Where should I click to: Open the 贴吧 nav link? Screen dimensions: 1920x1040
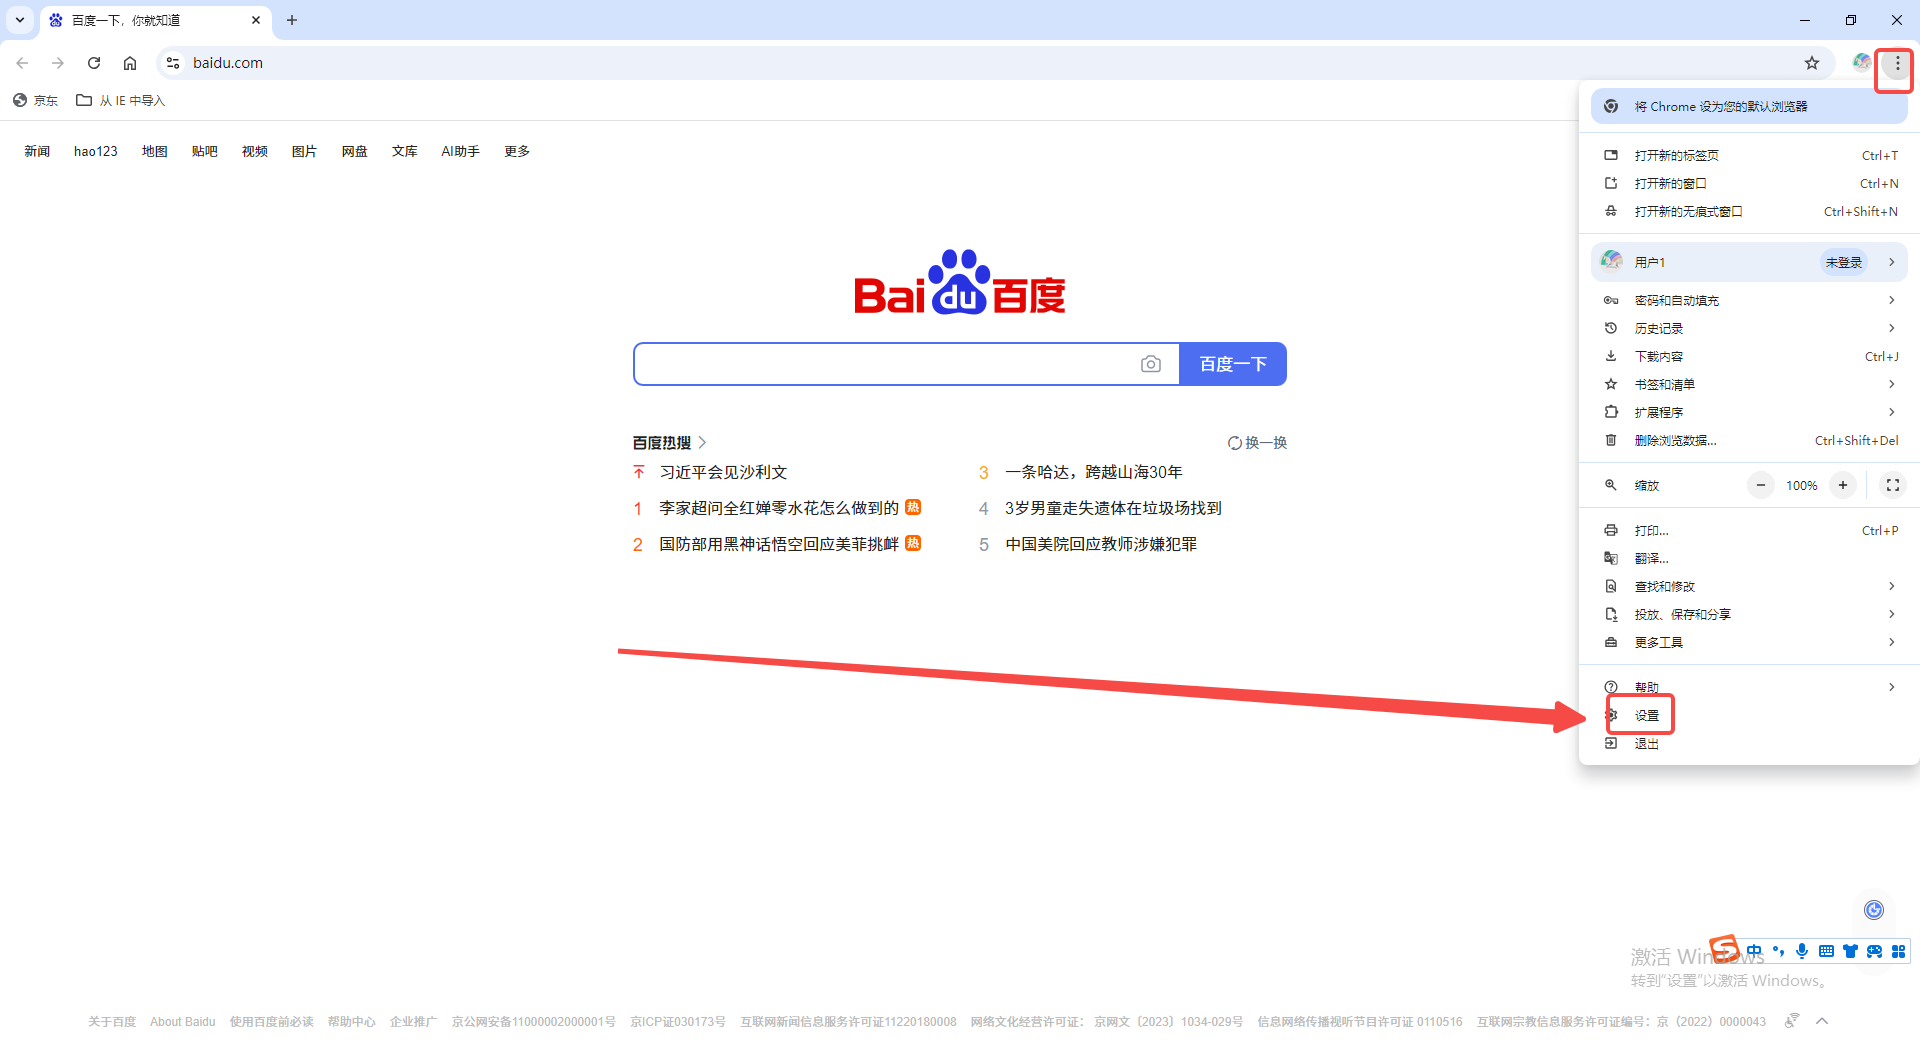coord(205,151)
